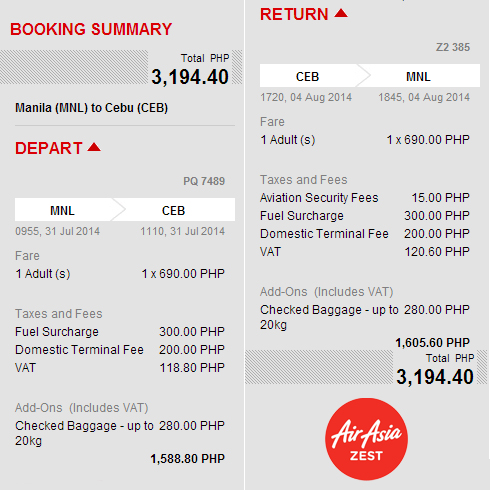
Task: Click the MNL departure airport box
Action: pos(62,210)
